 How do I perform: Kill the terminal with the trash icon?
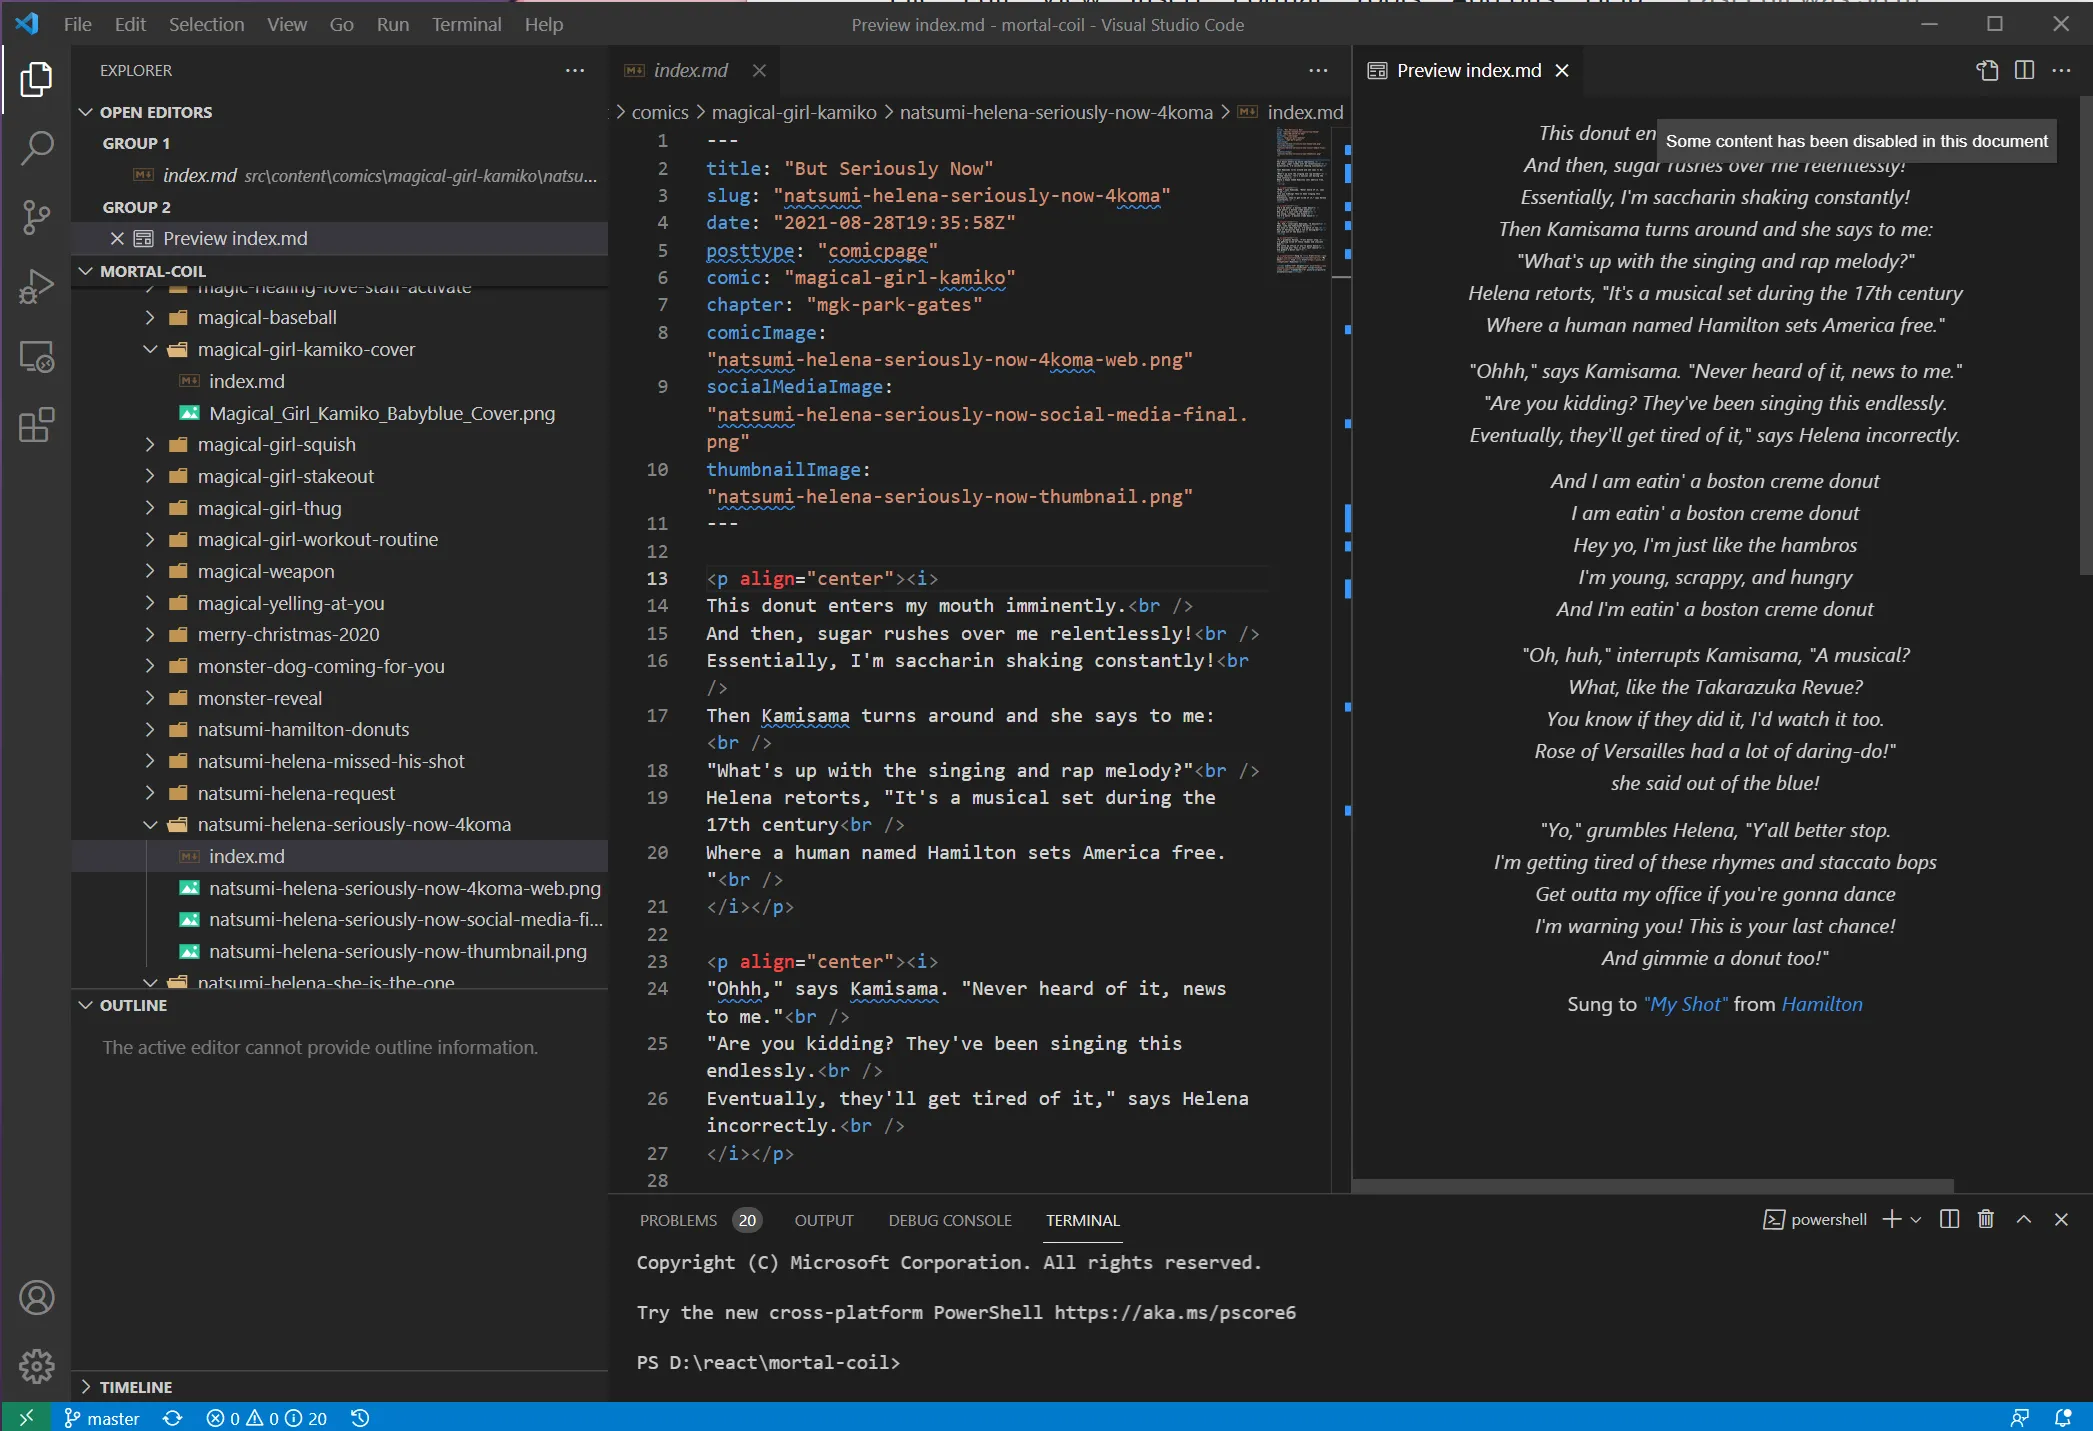(x=1985, y=1219)
